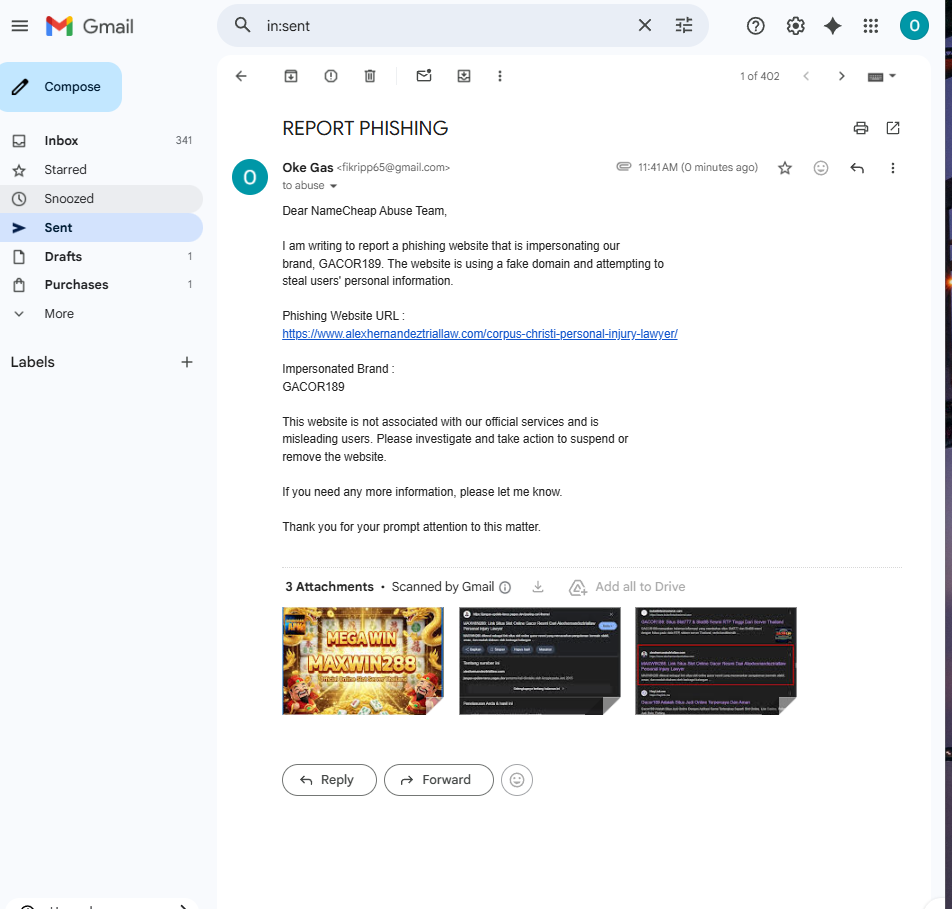Go back to the Sent list
The height and width of the screenshot is (909, 952).
241,76
